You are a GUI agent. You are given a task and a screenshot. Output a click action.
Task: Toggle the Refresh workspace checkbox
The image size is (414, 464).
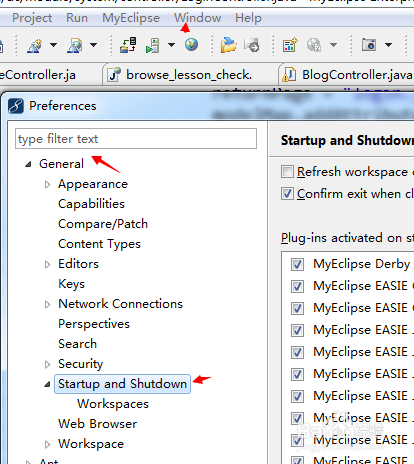pyautogui.click(x=287, y=172)
